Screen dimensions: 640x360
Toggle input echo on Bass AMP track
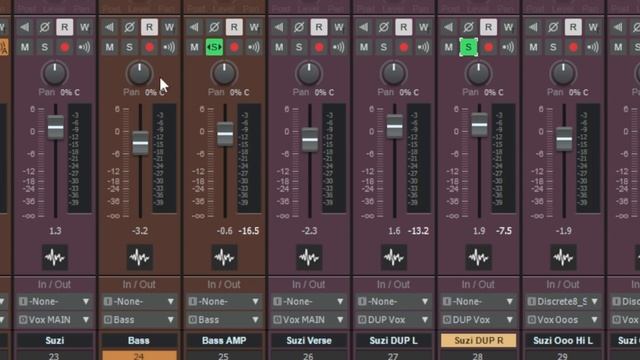point(254,47)
